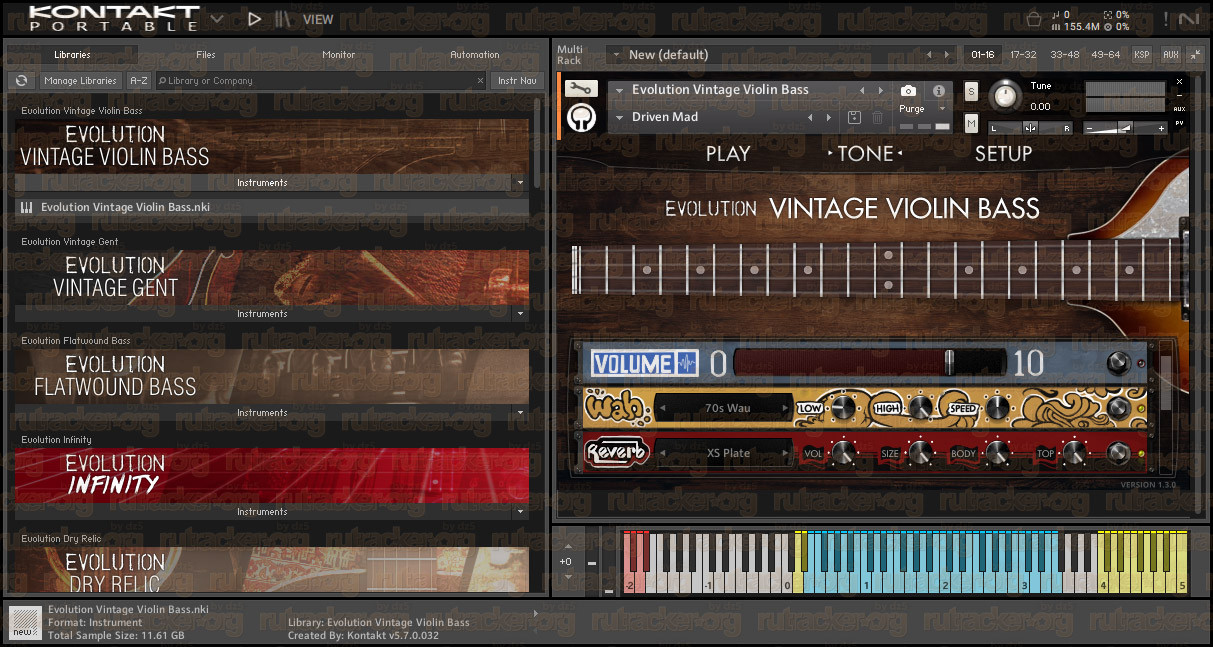Click the Orange Tree Samples instrument logo icon

coord(579,118)
